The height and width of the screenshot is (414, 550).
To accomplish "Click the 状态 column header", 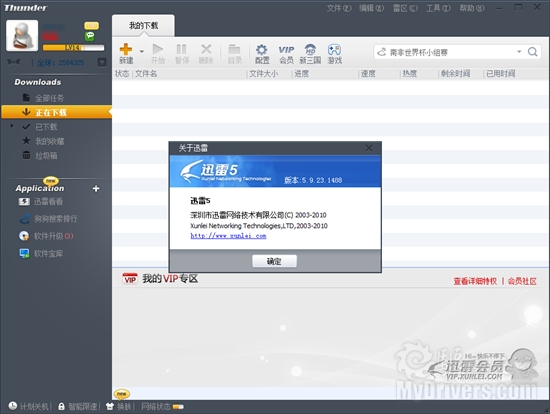I will tap(122, 74).
